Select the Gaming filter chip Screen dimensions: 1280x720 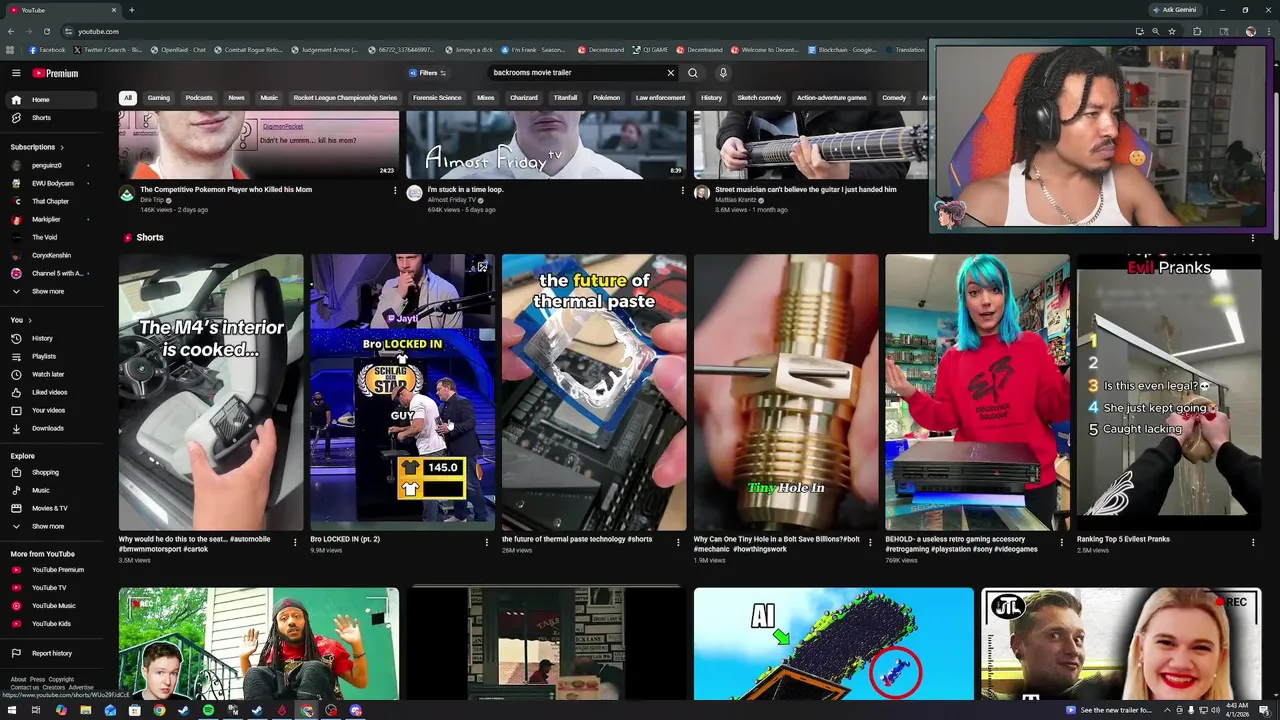[x=159, y=98]
